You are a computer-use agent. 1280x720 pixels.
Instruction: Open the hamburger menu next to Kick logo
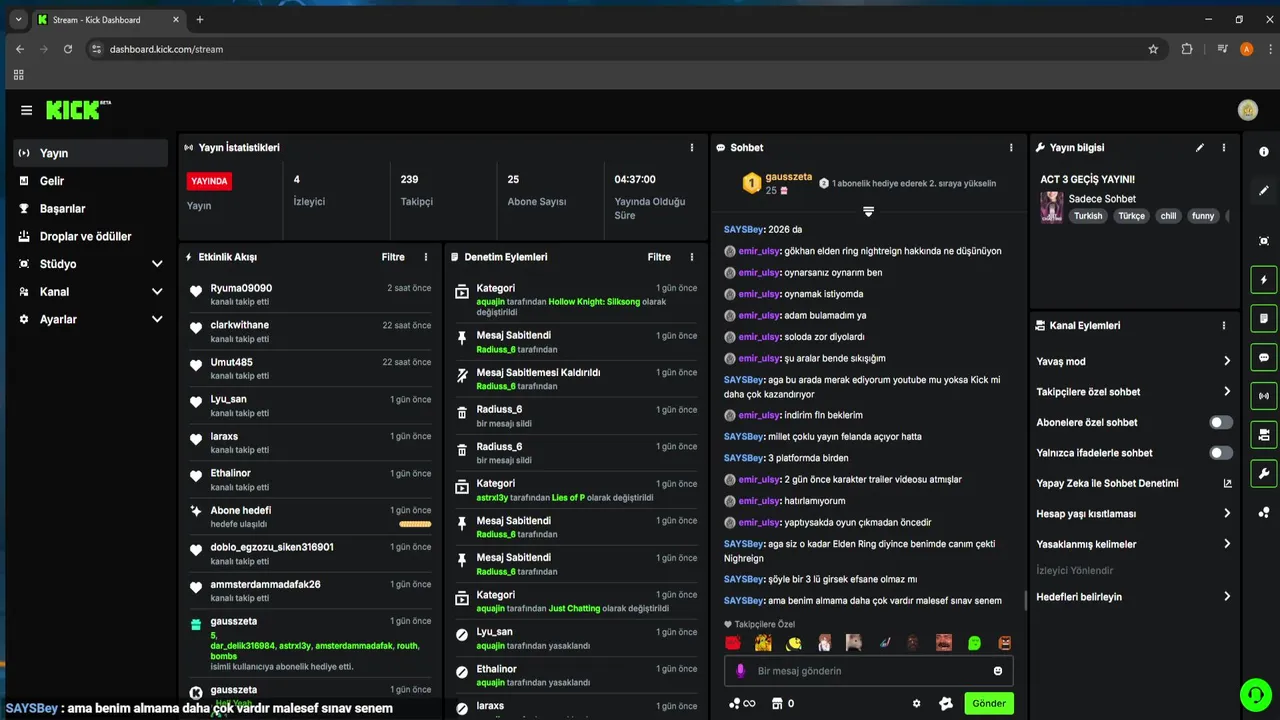26,110
